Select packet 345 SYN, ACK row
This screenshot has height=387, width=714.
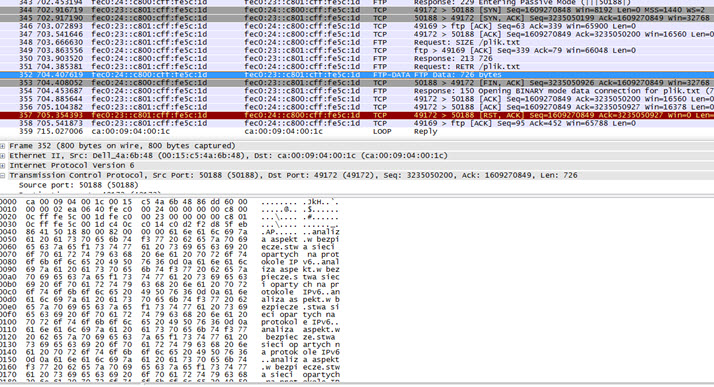coord(357,18)
